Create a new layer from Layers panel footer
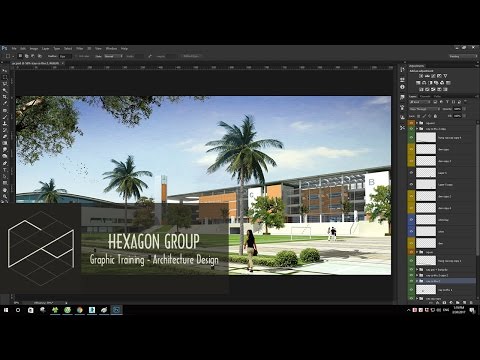 (x=464, y=302)
